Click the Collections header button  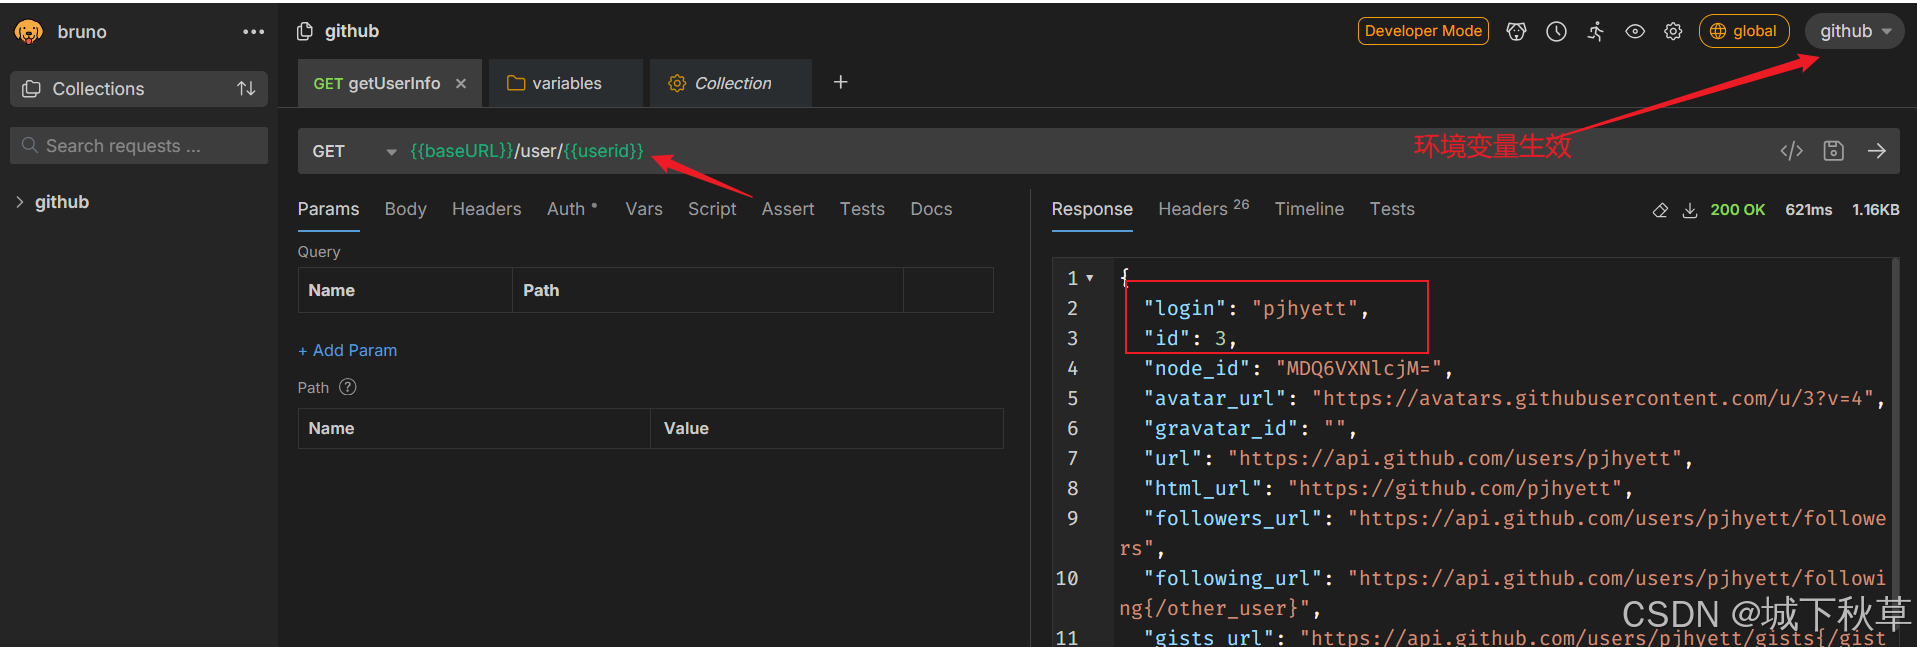(x=139, y=89)
